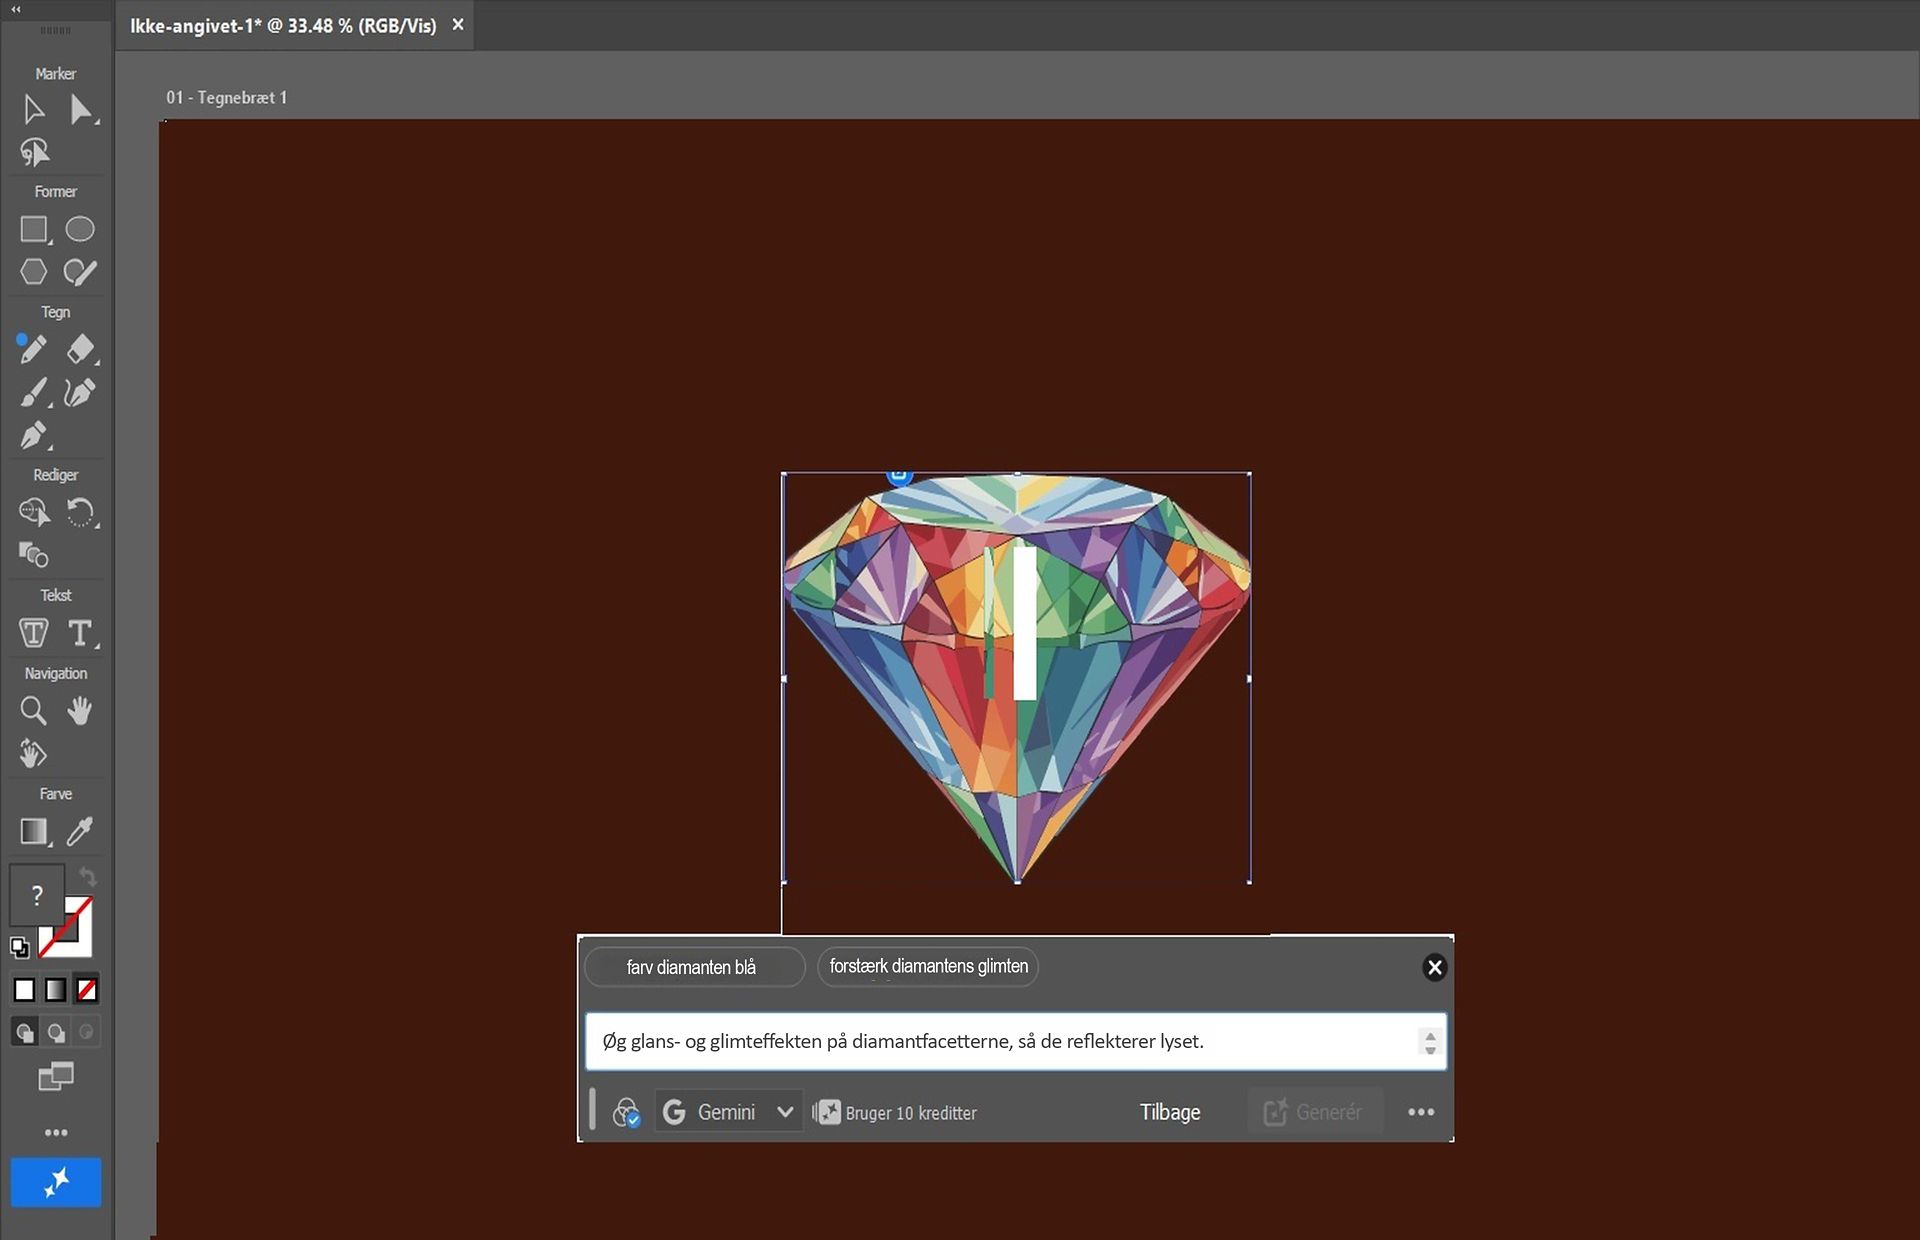
Task: Click the prompt field up arrow
Action: (1430, 1035)
